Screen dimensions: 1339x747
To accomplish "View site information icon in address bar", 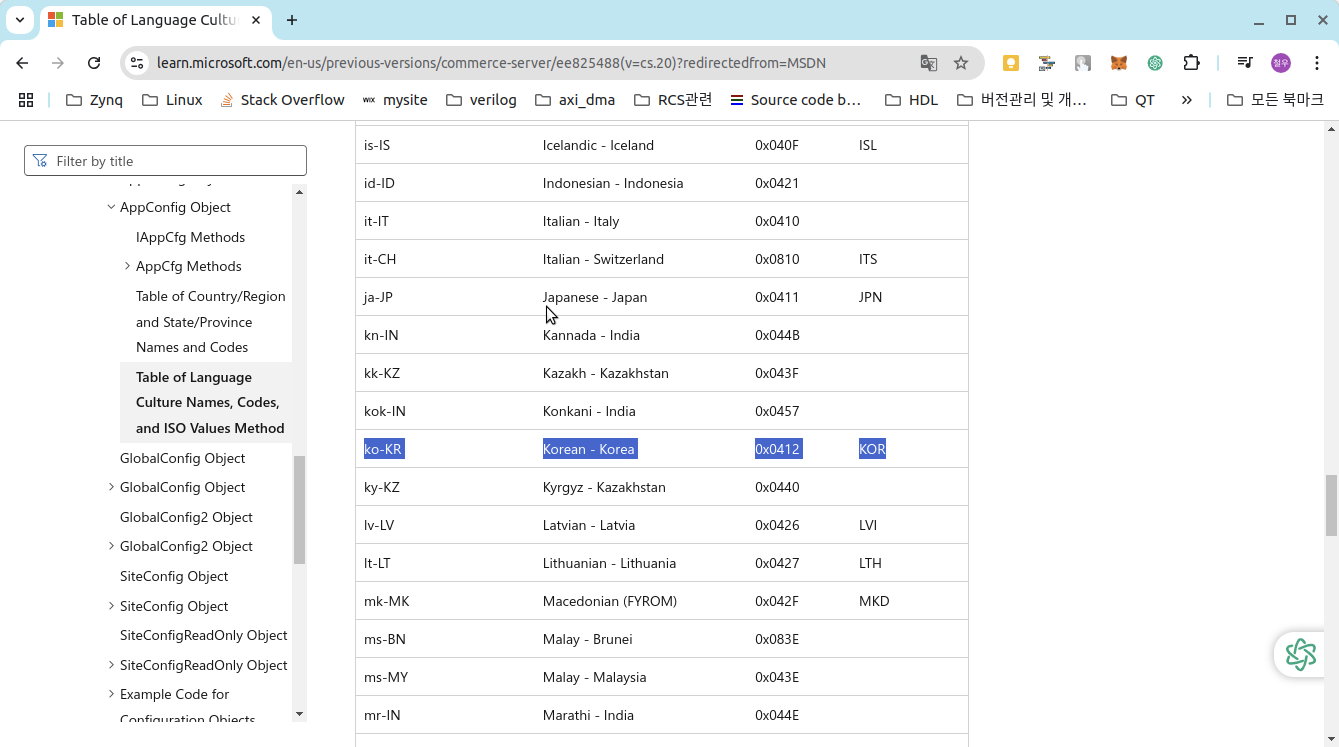I will pyautogui.click(x=137, y=63).
